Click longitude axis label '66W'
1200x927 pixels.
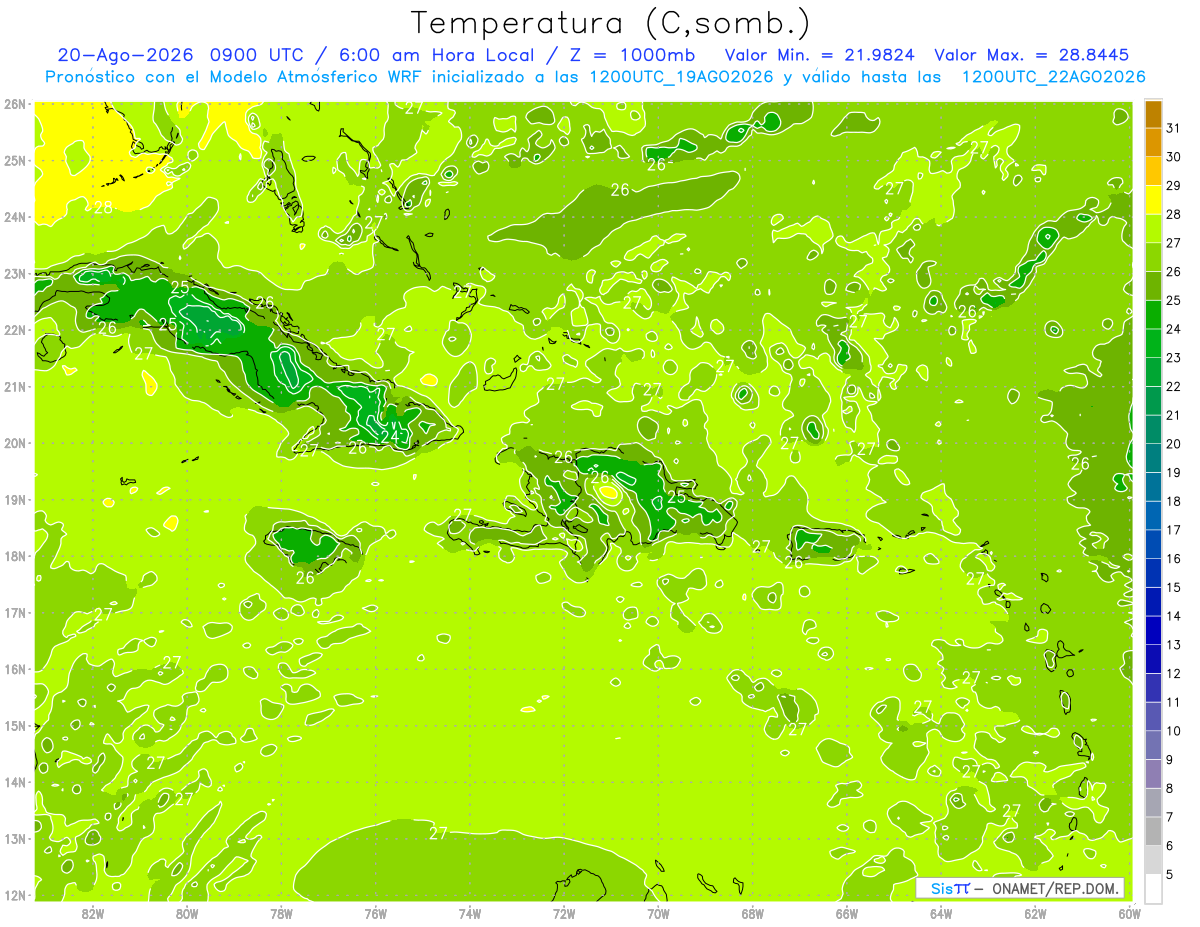(847, 912)
